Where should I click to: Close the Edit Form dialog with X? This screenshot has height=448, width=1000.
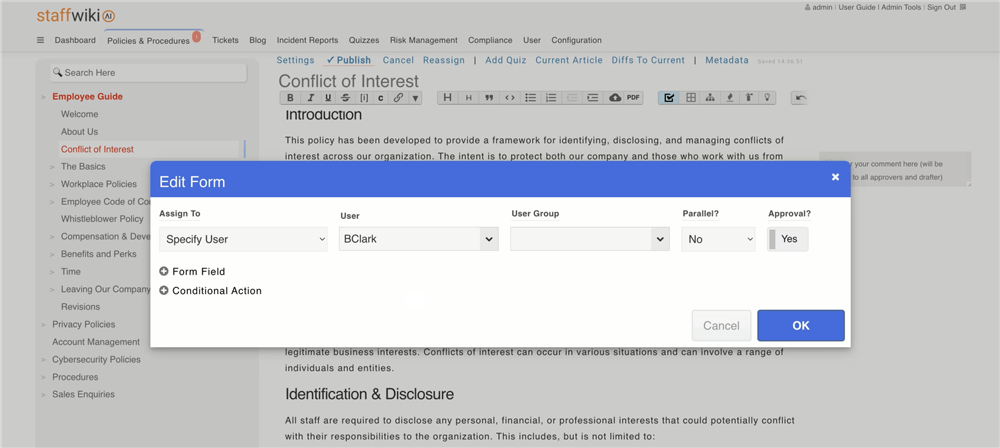835,177
